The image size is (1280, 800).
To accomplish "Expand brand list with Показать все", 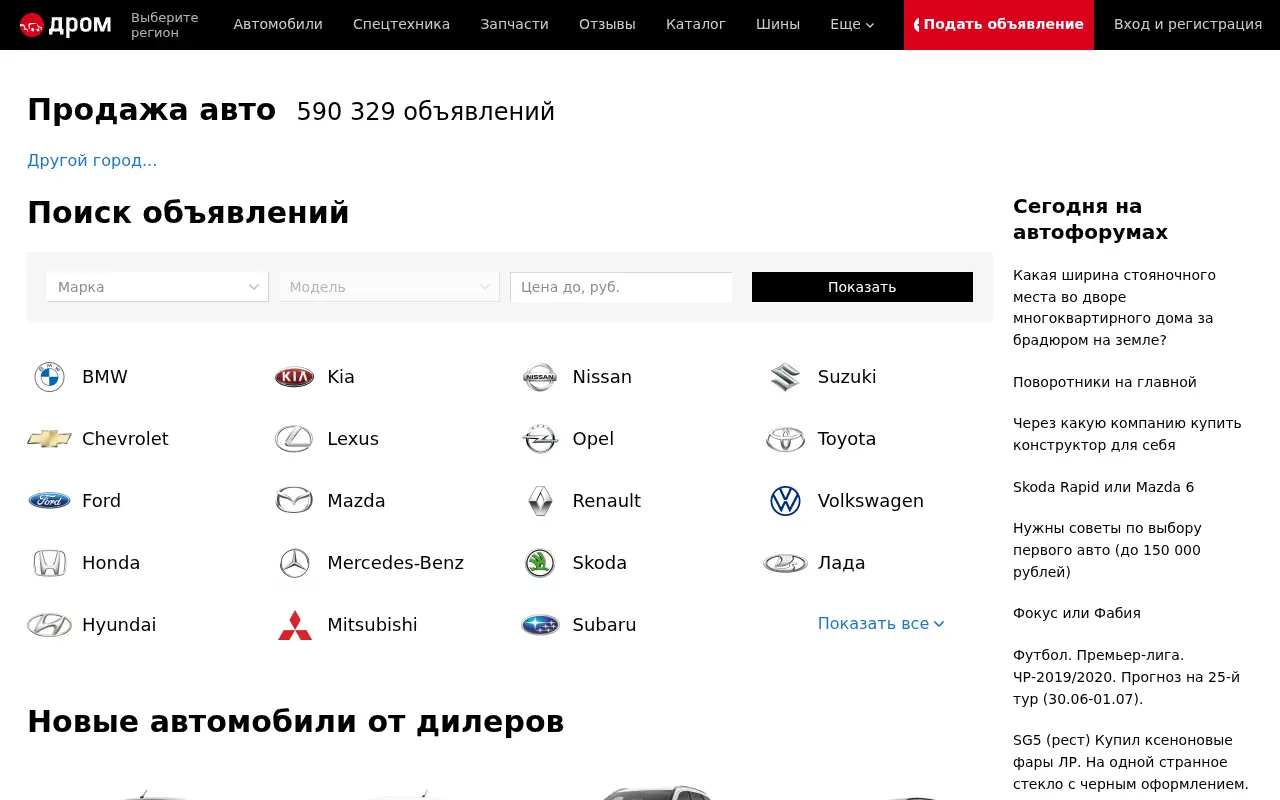I will [x=881, y=623].
